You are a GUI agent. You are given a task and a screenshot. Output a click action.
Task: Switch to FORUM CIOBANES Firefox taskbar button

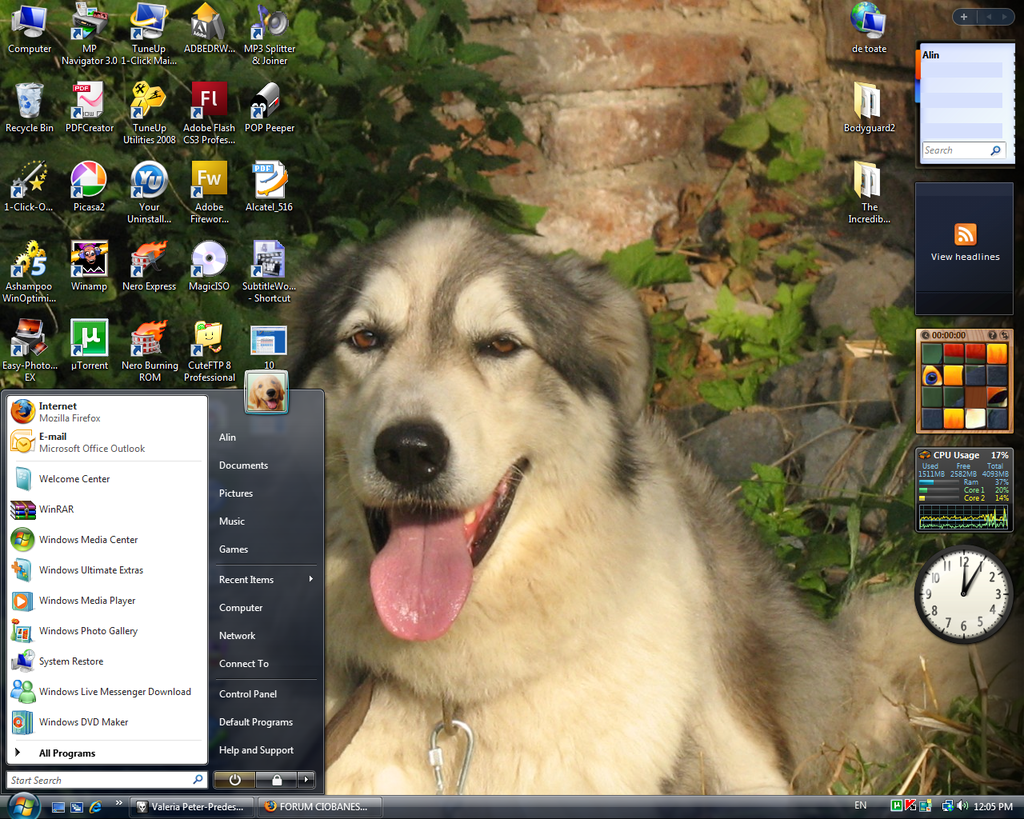pos(319,807)
